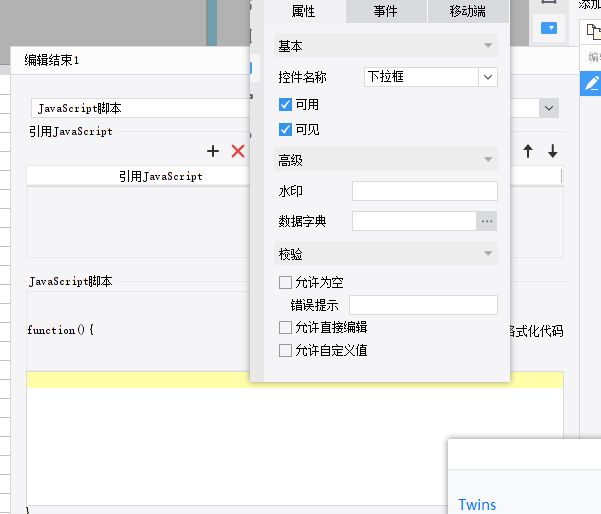Enable the 允许为空 checkbox
601x514 pixels.
[285, 282]
